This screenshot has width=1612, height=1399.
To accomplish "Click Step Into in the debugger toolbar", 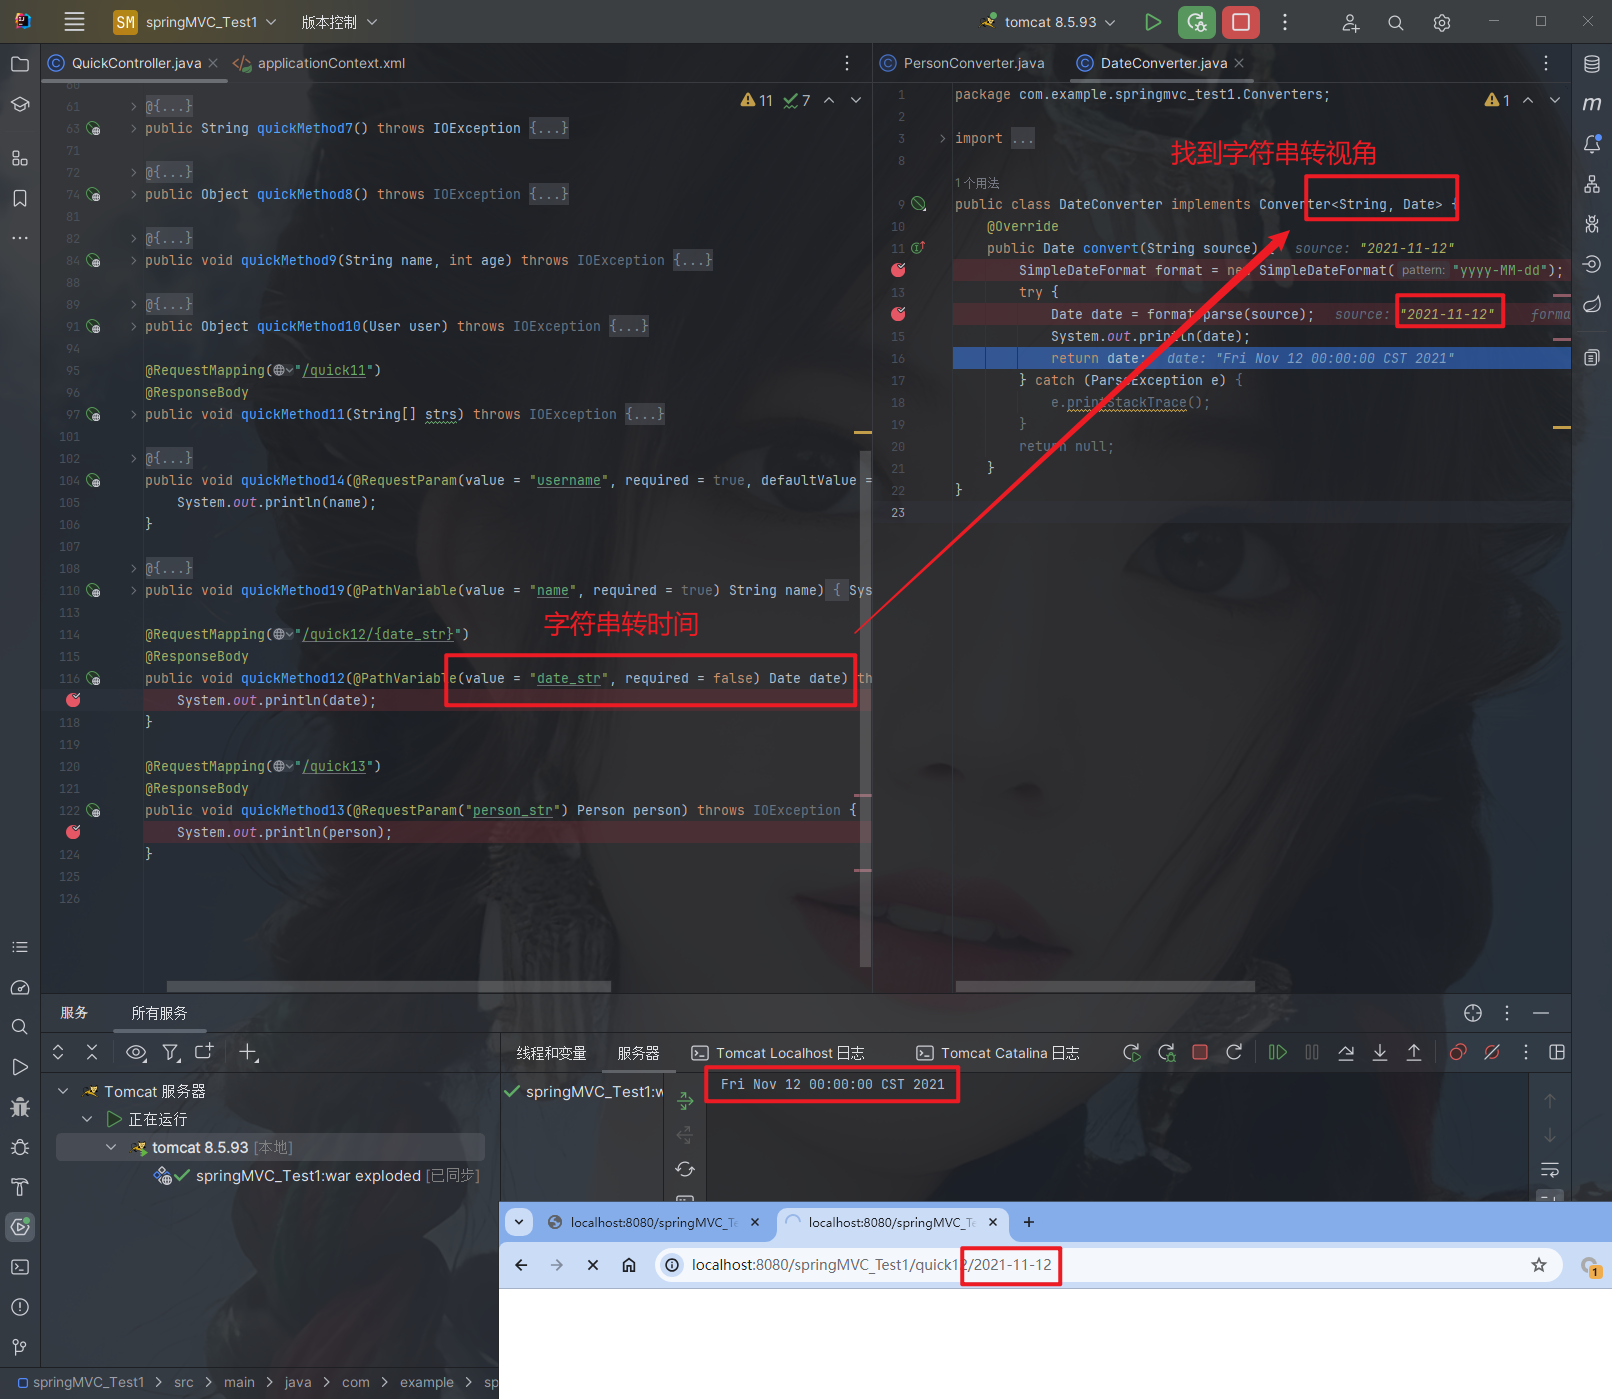I will 1380,1052.
